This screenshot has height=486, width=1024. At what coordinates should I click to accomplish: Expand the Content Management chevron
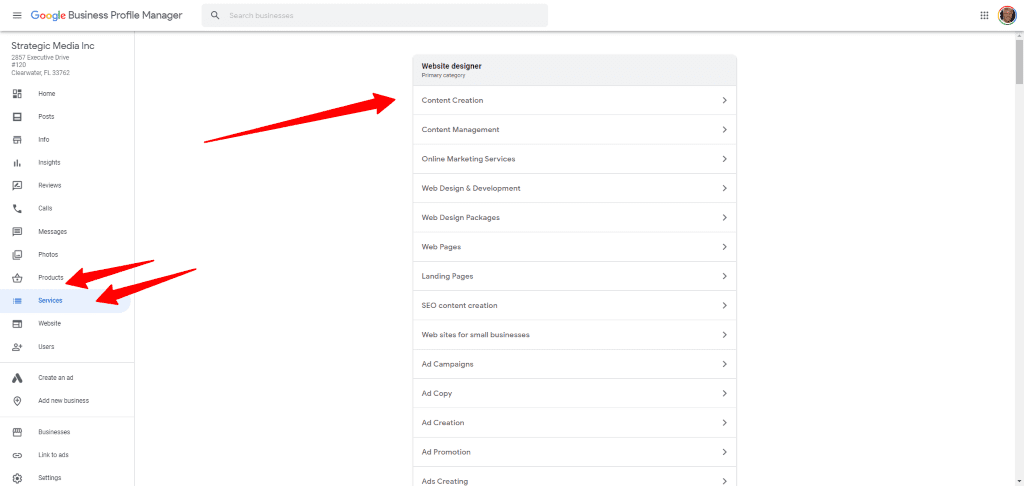(724, 129)
